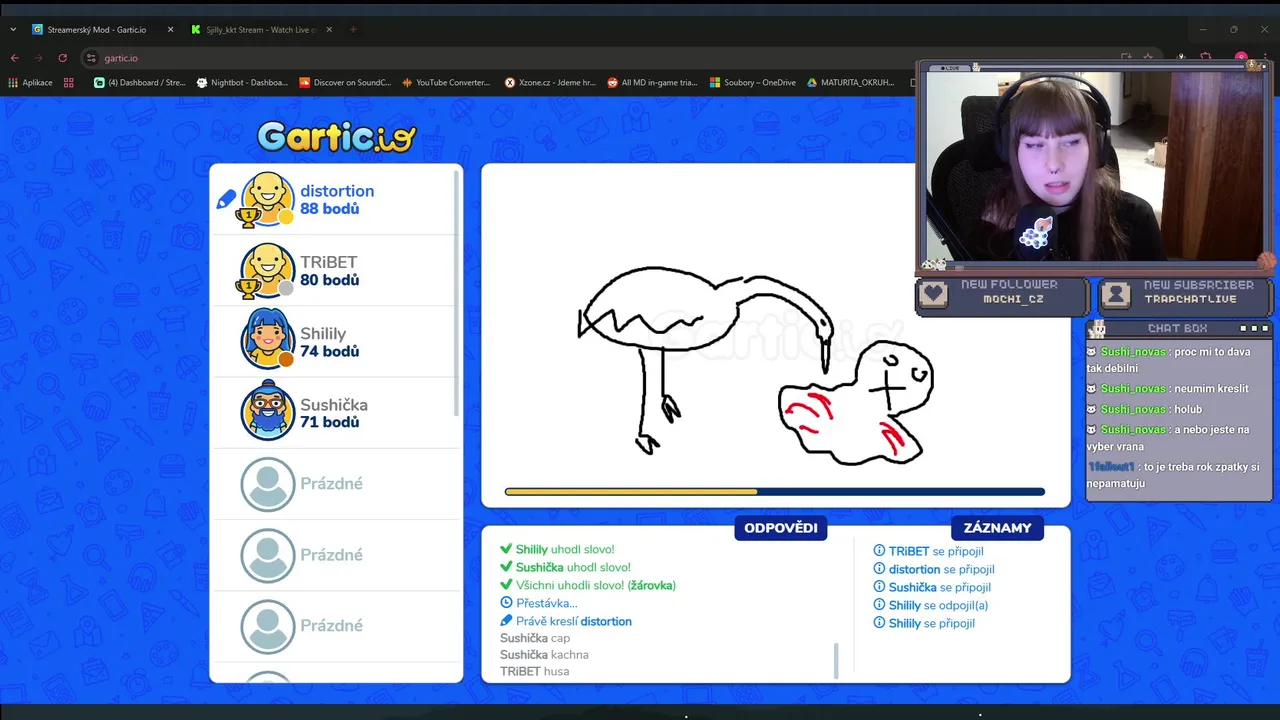The image size is (1280, 720).
Task: Click the checkmark beside Shilily uhodl slovo!
Action: [506, 549]
